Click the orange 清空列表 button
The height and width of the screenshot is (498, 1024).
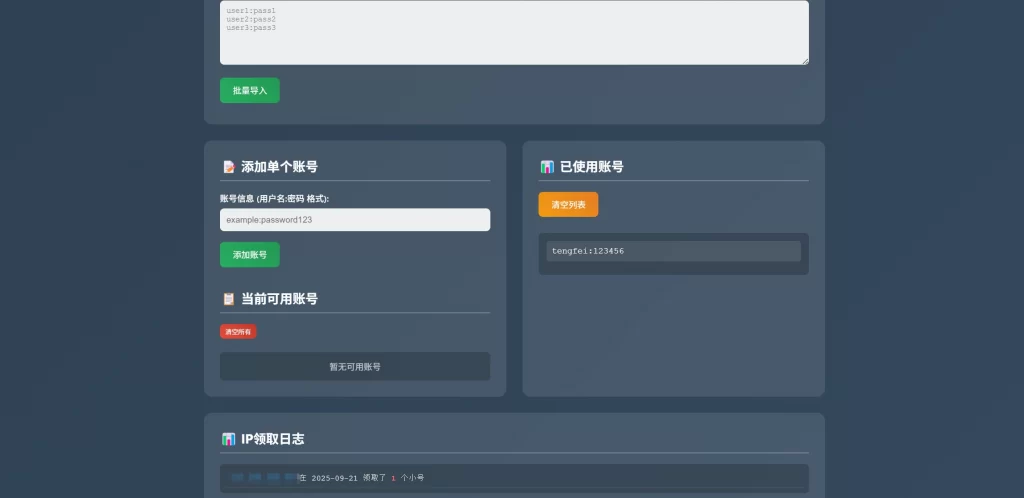click(568, 205)
